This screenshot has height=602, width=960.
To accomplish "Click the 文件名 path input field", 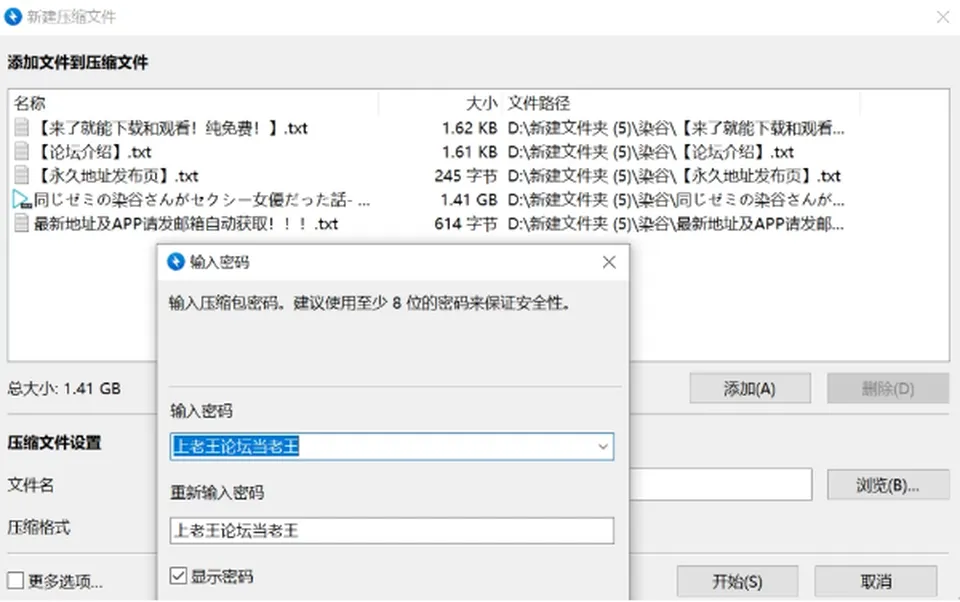I will [x=721, y=484].
